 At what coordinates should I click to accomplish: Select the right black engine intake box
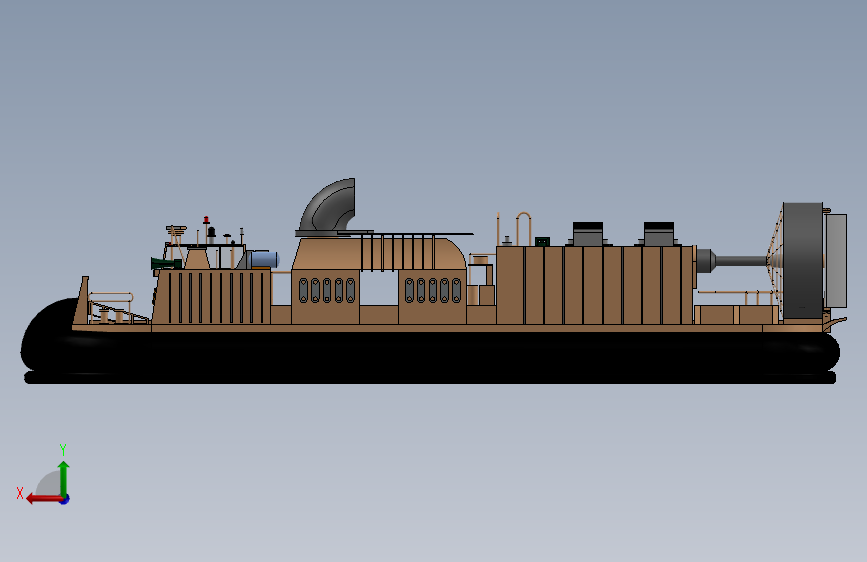tap(659, 233)
